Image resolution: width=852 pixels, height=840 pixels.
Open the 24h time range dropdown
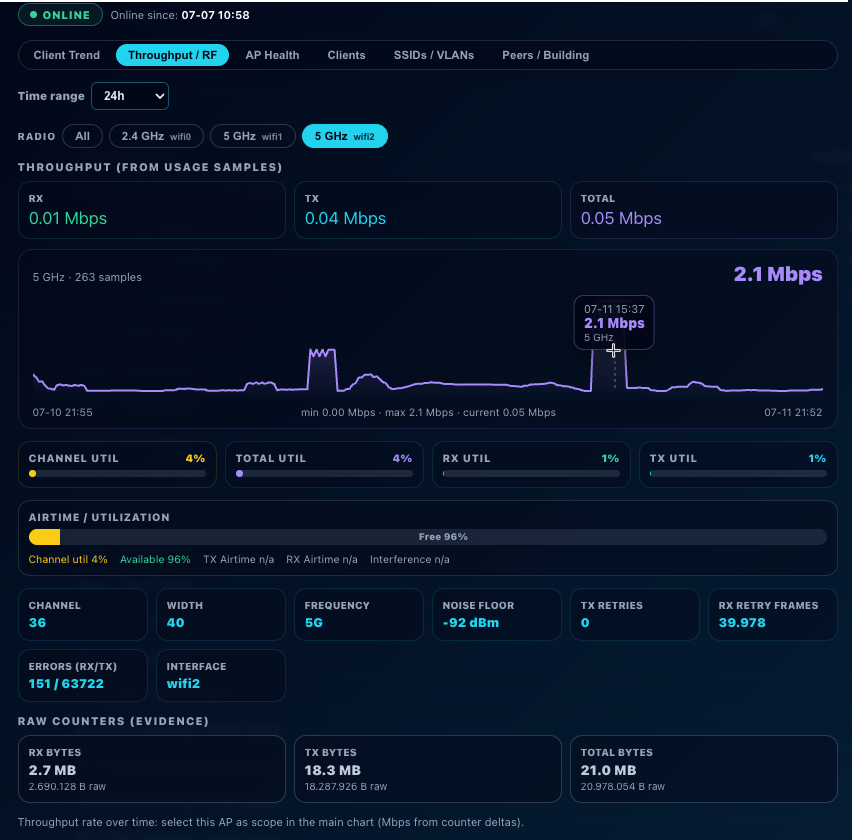tap(130, 96)
